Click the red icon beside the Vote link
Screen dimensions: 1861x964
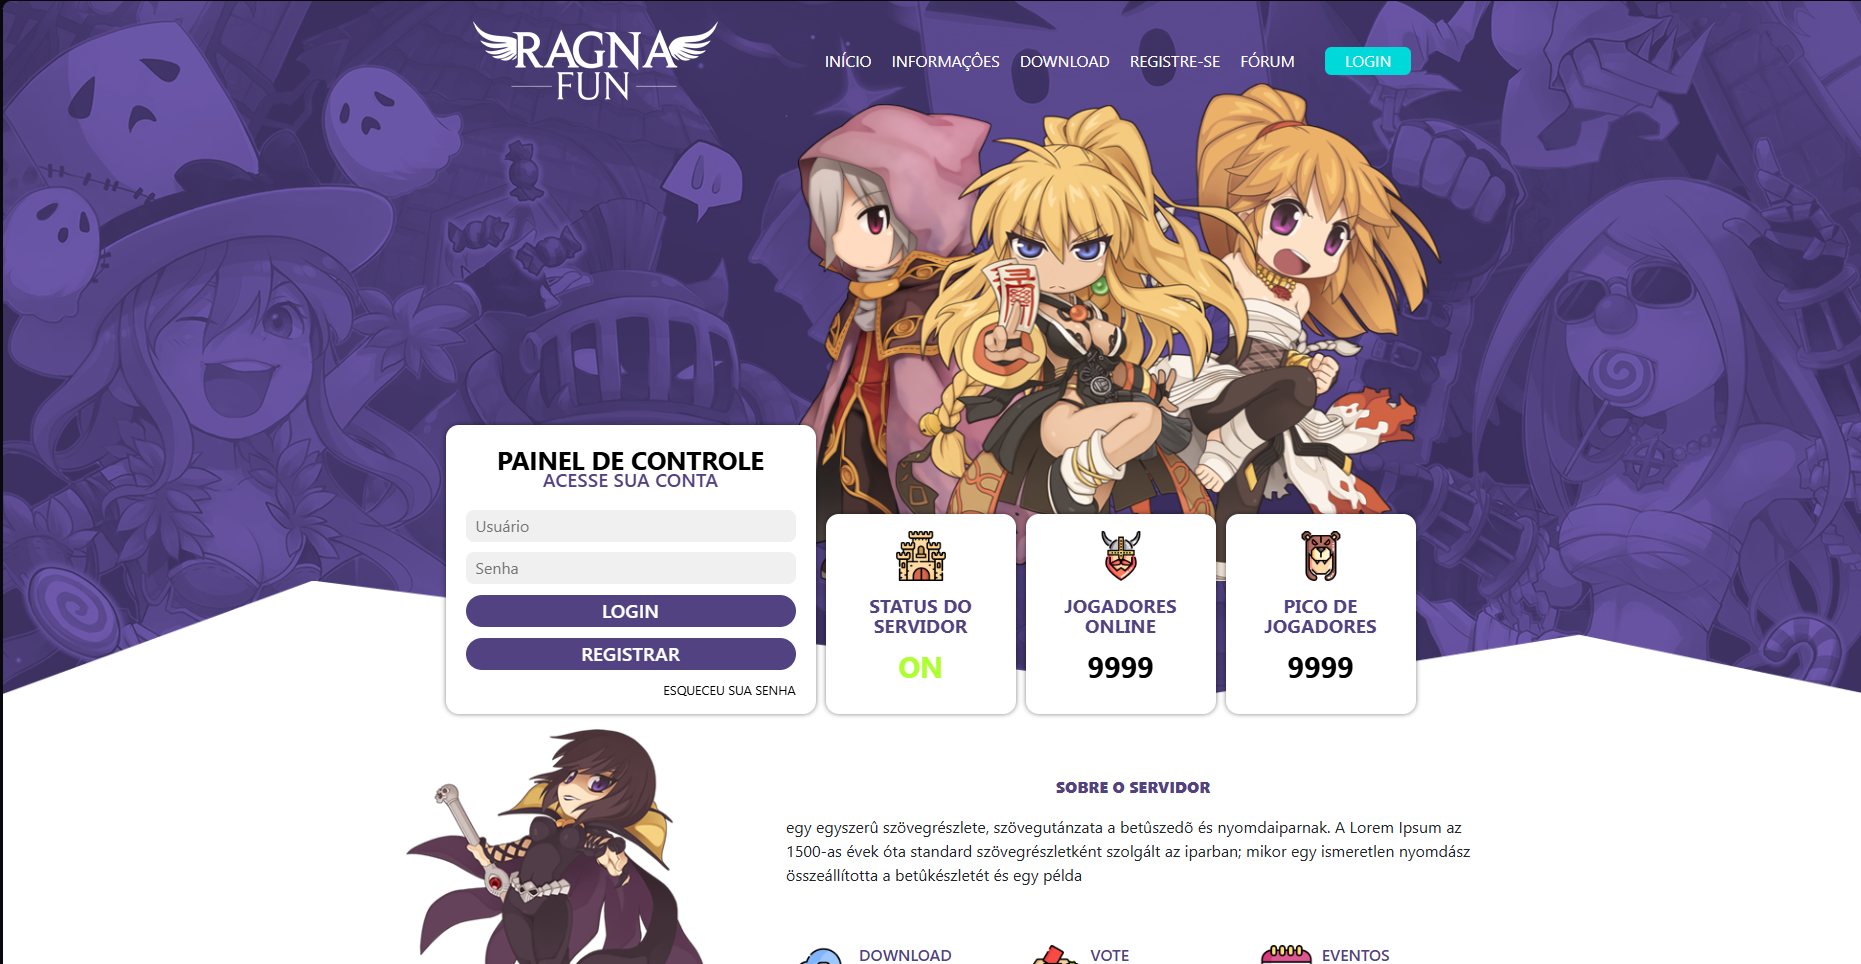click(x=1053, y=956)
